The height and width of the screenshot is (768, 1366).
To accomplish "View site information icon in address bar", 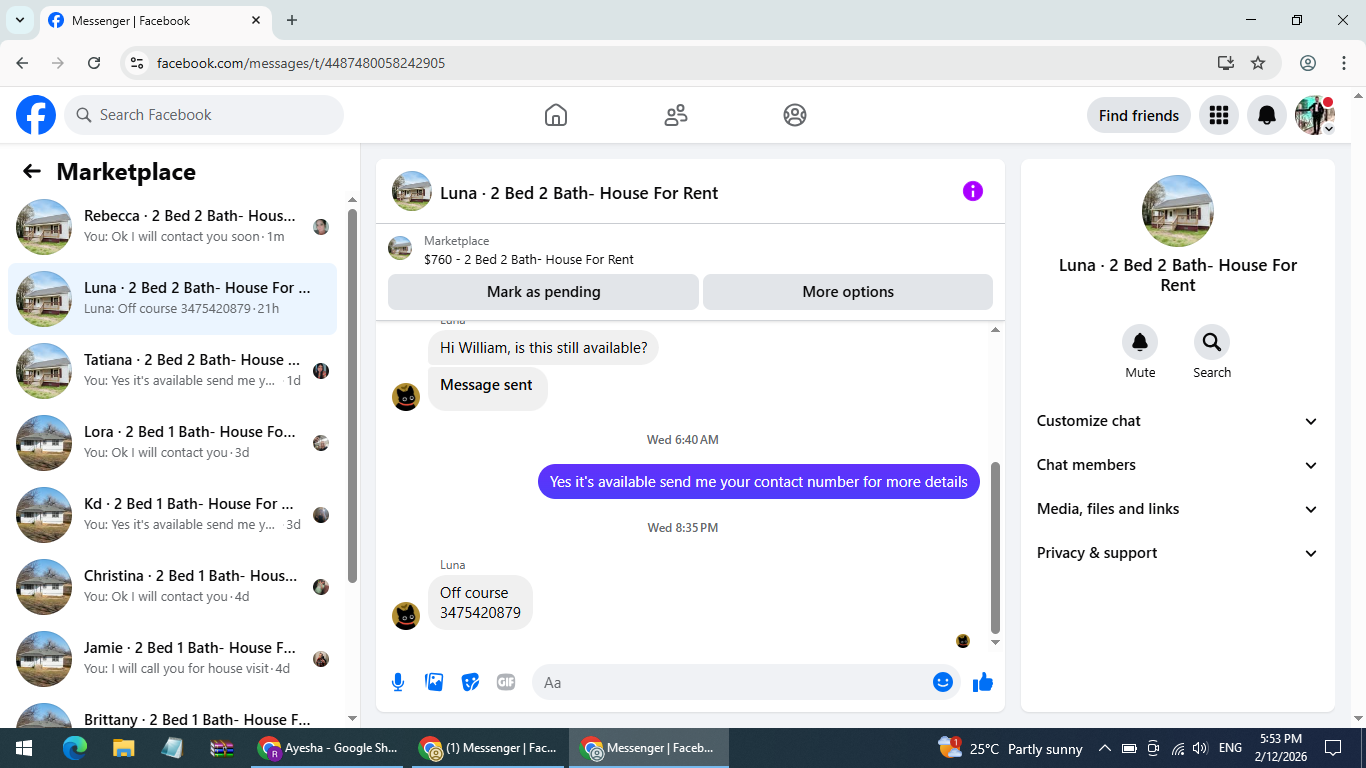I will pos(138,63).
